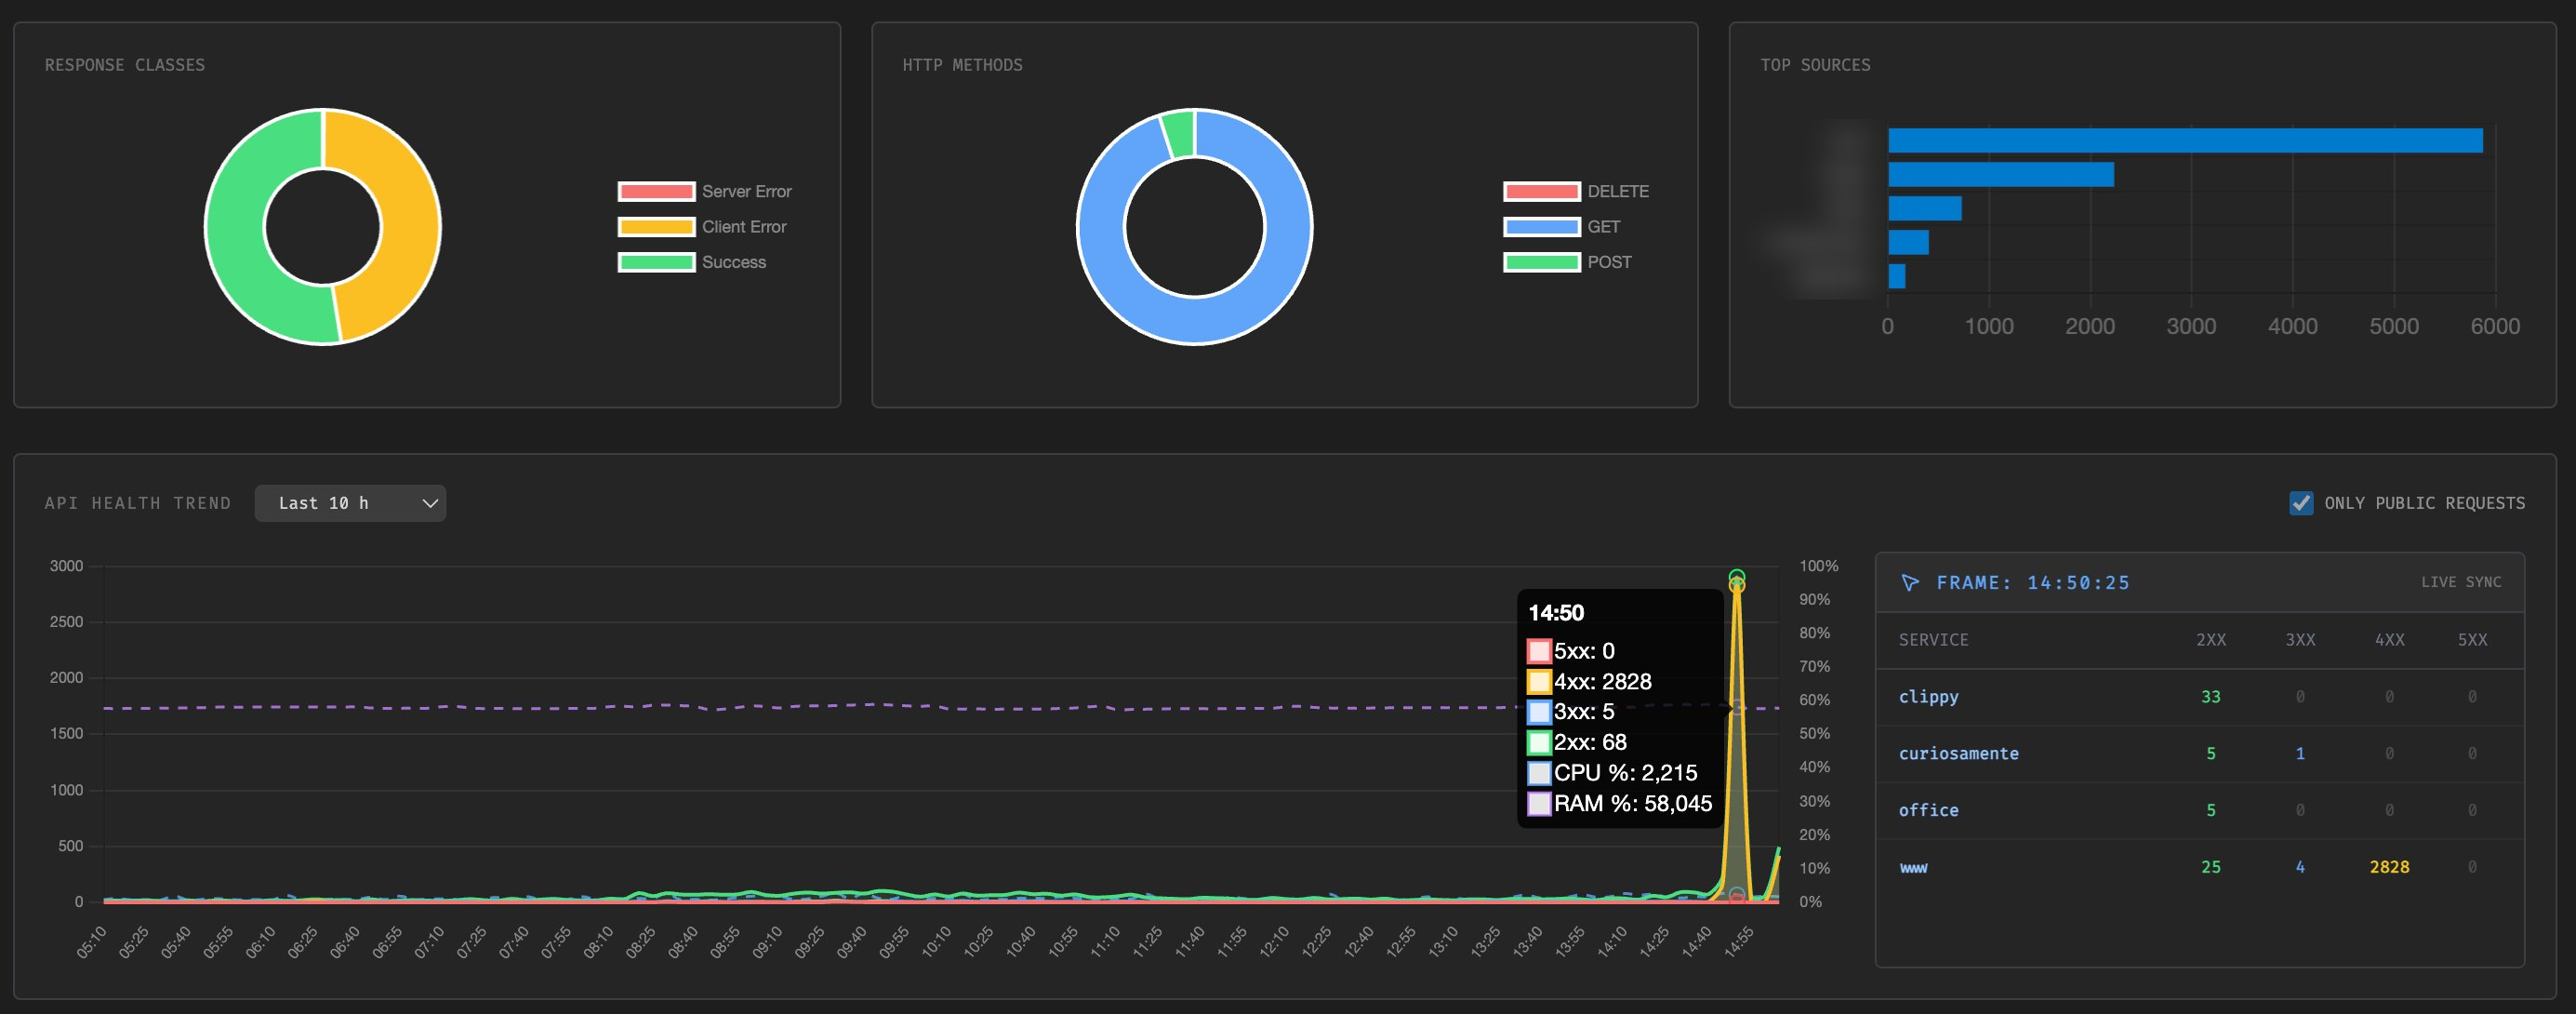This screenshot has height=1014, width=2576.
Task: Click the 4xx: 2828 tooltip entry
Action: tap(1590, 682)
